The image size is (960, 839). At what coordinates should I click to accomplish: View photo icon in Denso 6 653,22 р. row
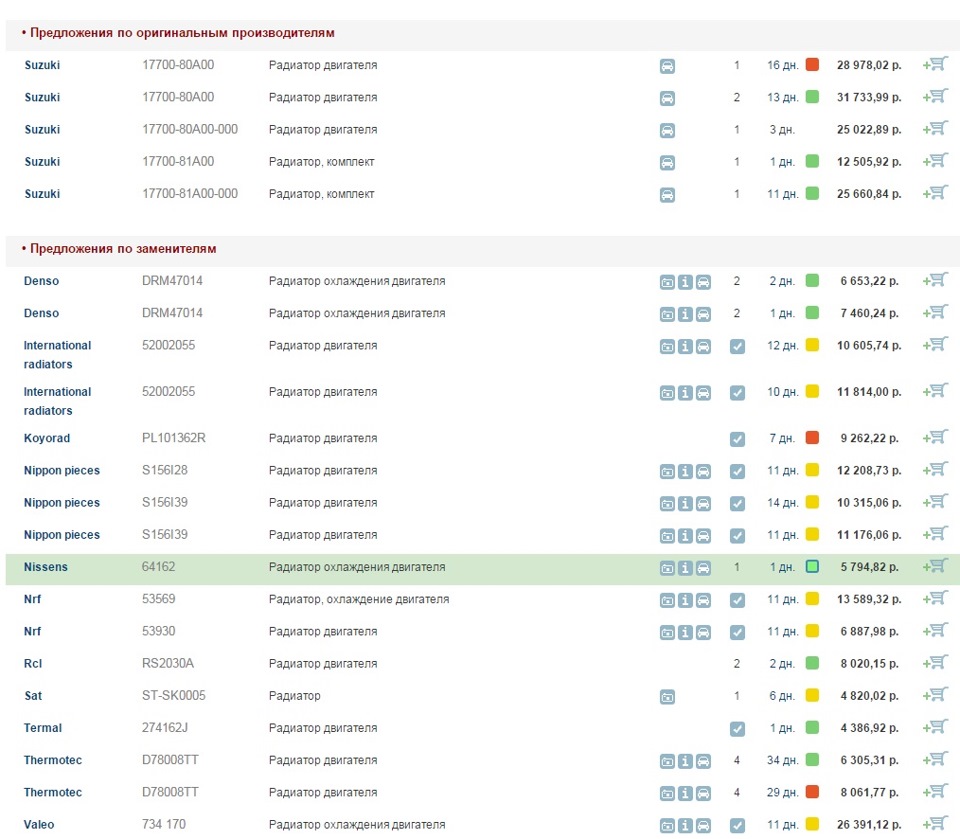coord(667,282)
